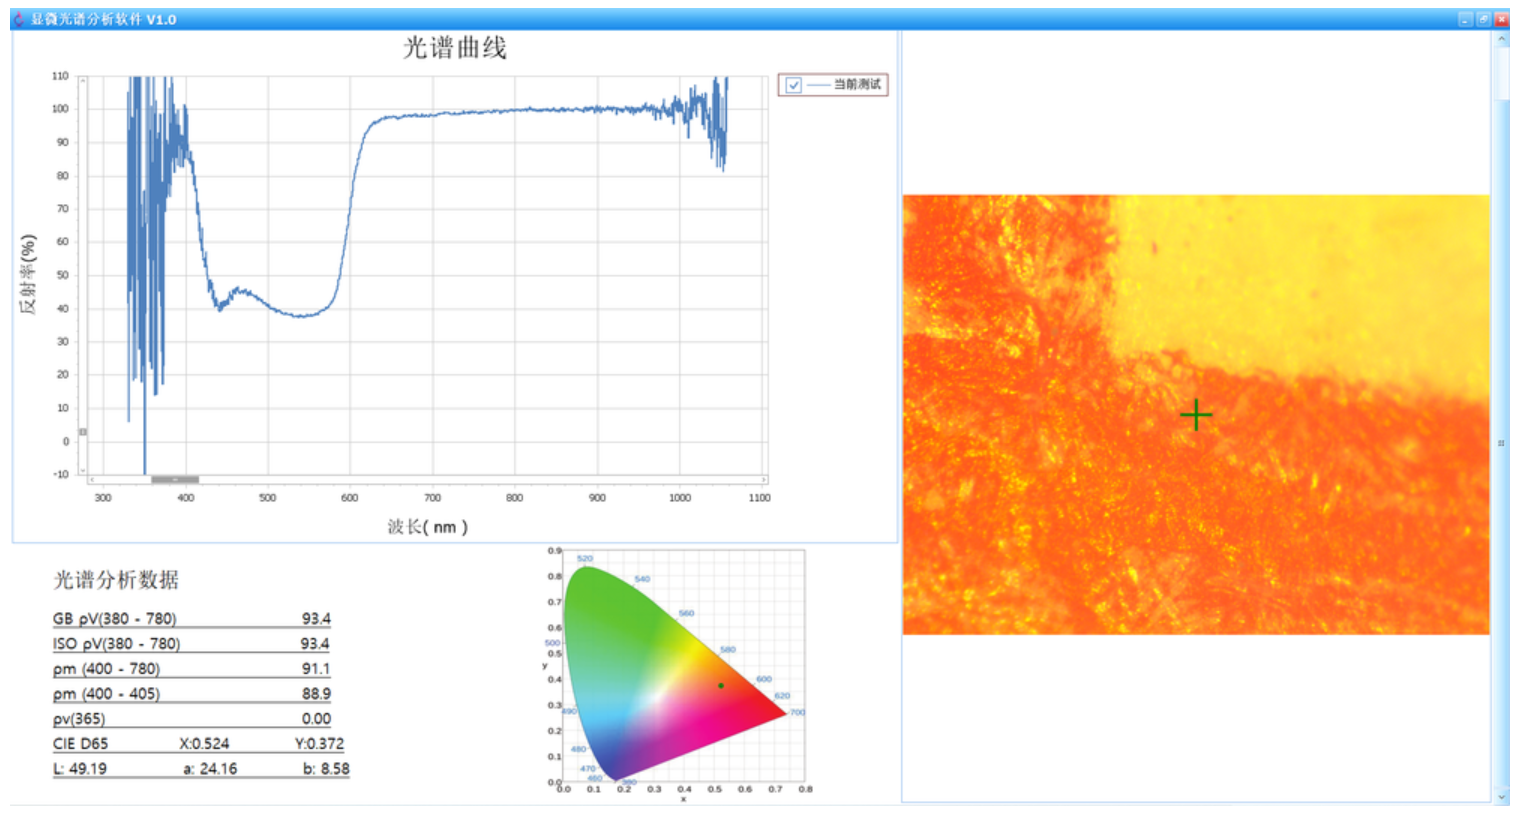This screenshot has width=1521, height=820.
Task: Click the chart's vertical scroll up arrow
Action: point(83,80)
